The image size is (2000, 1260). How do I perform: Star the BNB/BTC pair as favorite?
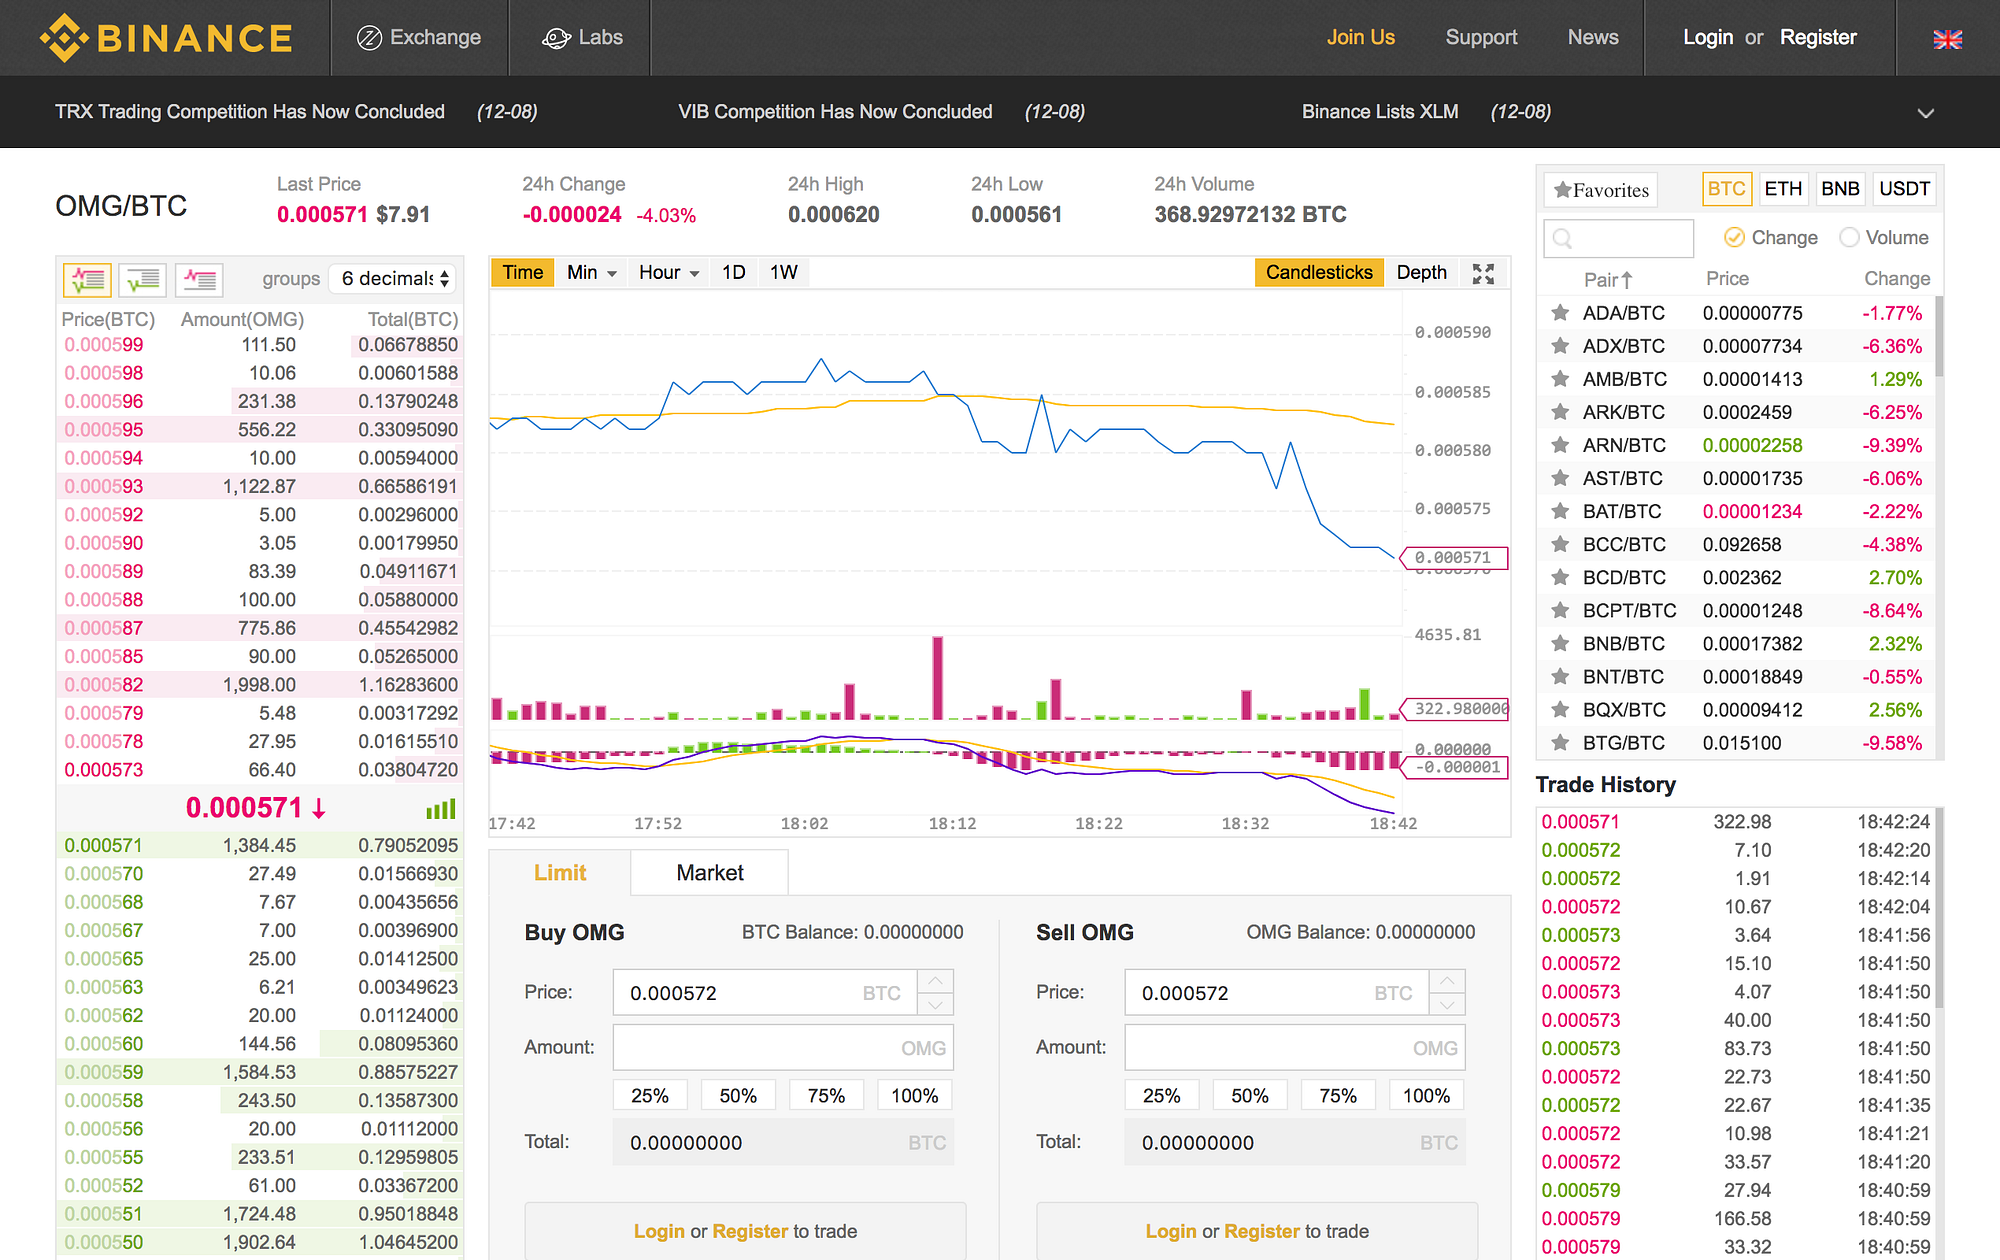click(1560, 644)
